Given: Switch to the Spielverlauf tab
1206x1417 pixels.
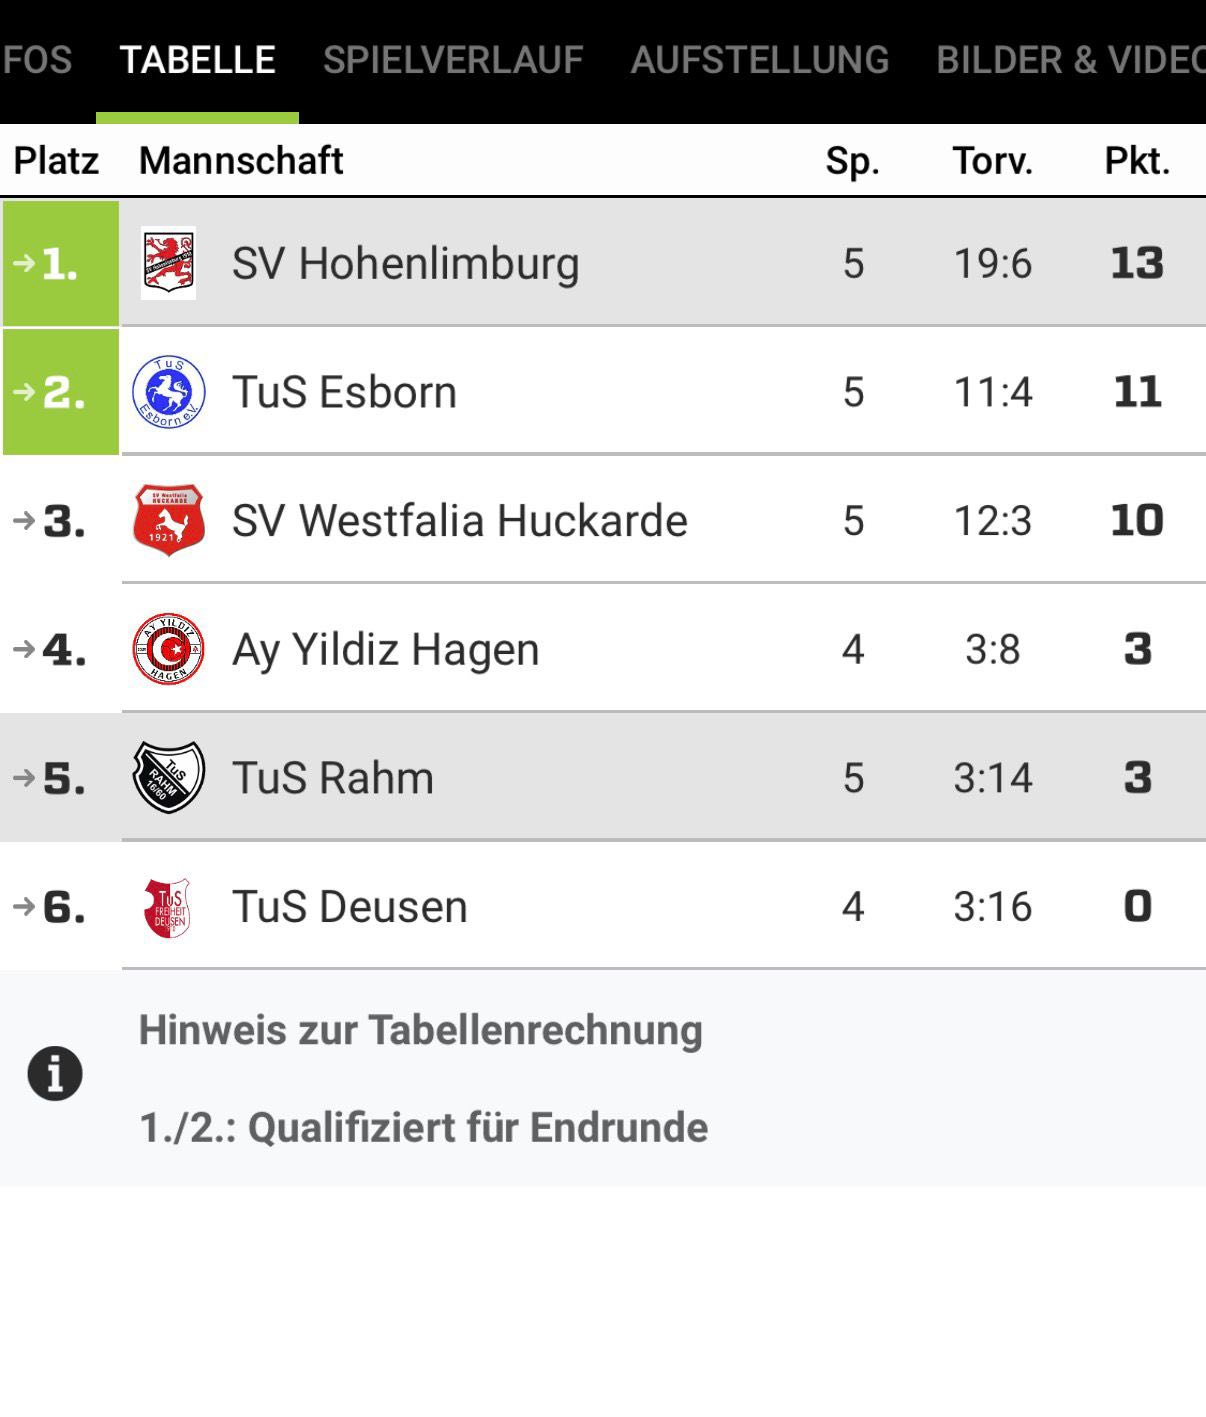Looking at the screenshot, I should click(x=452, y=60).
